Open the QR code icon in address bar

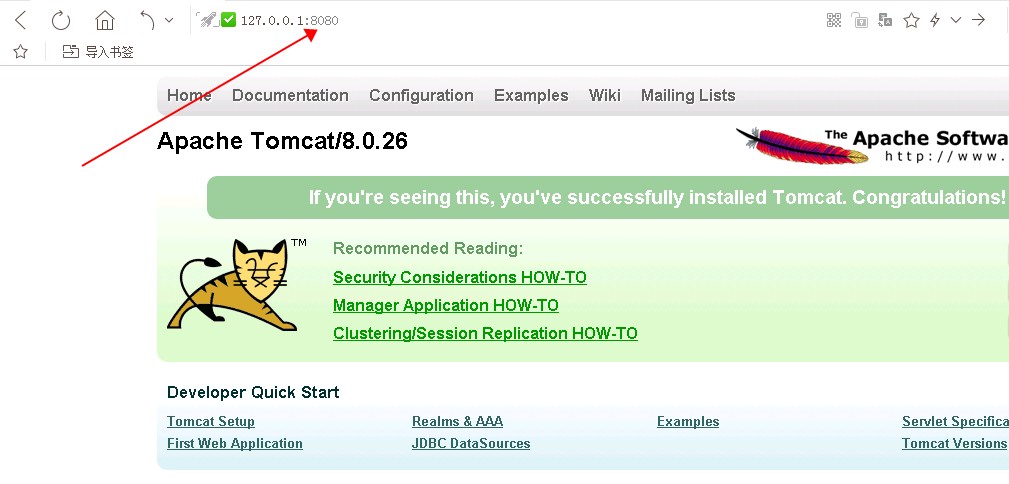coord(834,20)
